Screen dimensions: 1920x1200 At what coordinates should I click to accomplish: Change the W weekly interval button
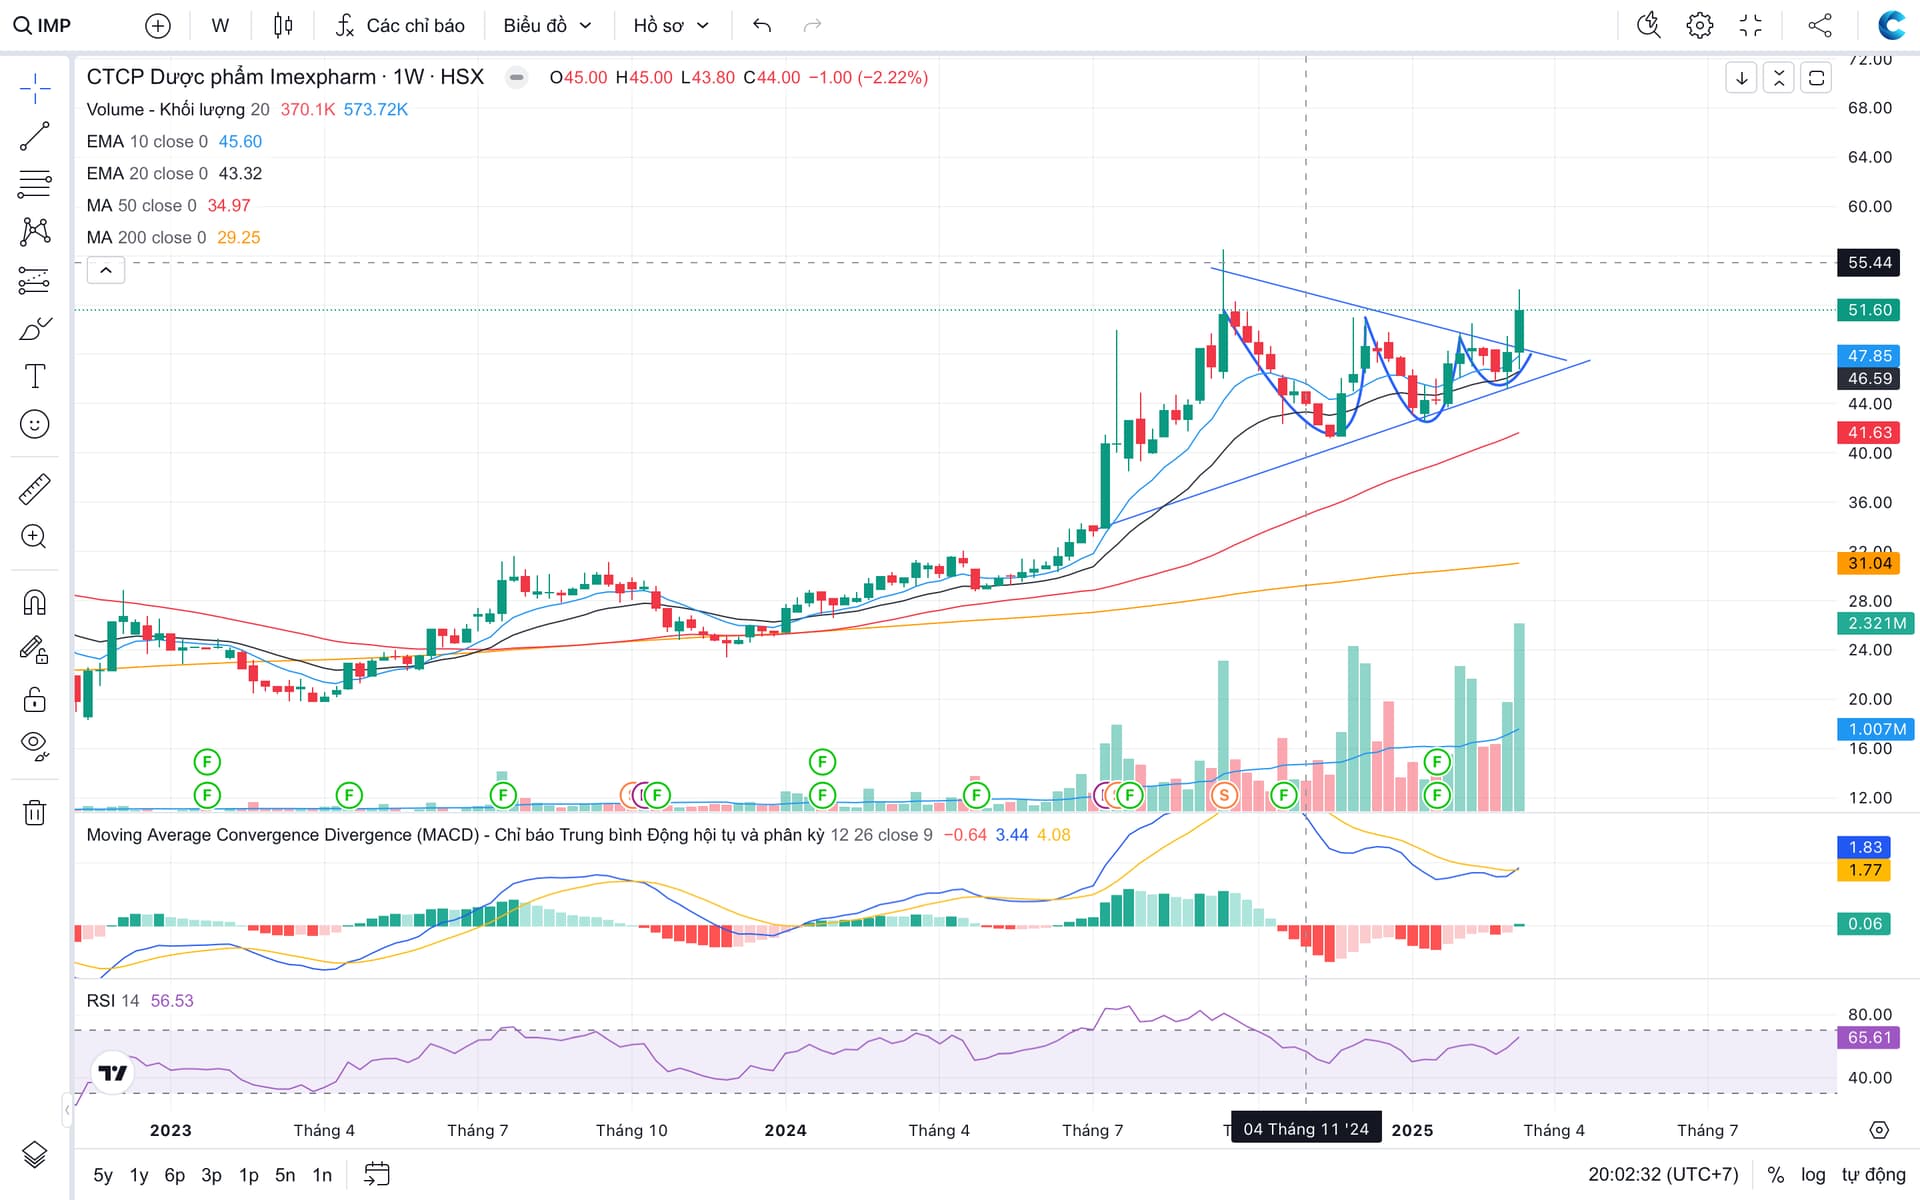220,25
